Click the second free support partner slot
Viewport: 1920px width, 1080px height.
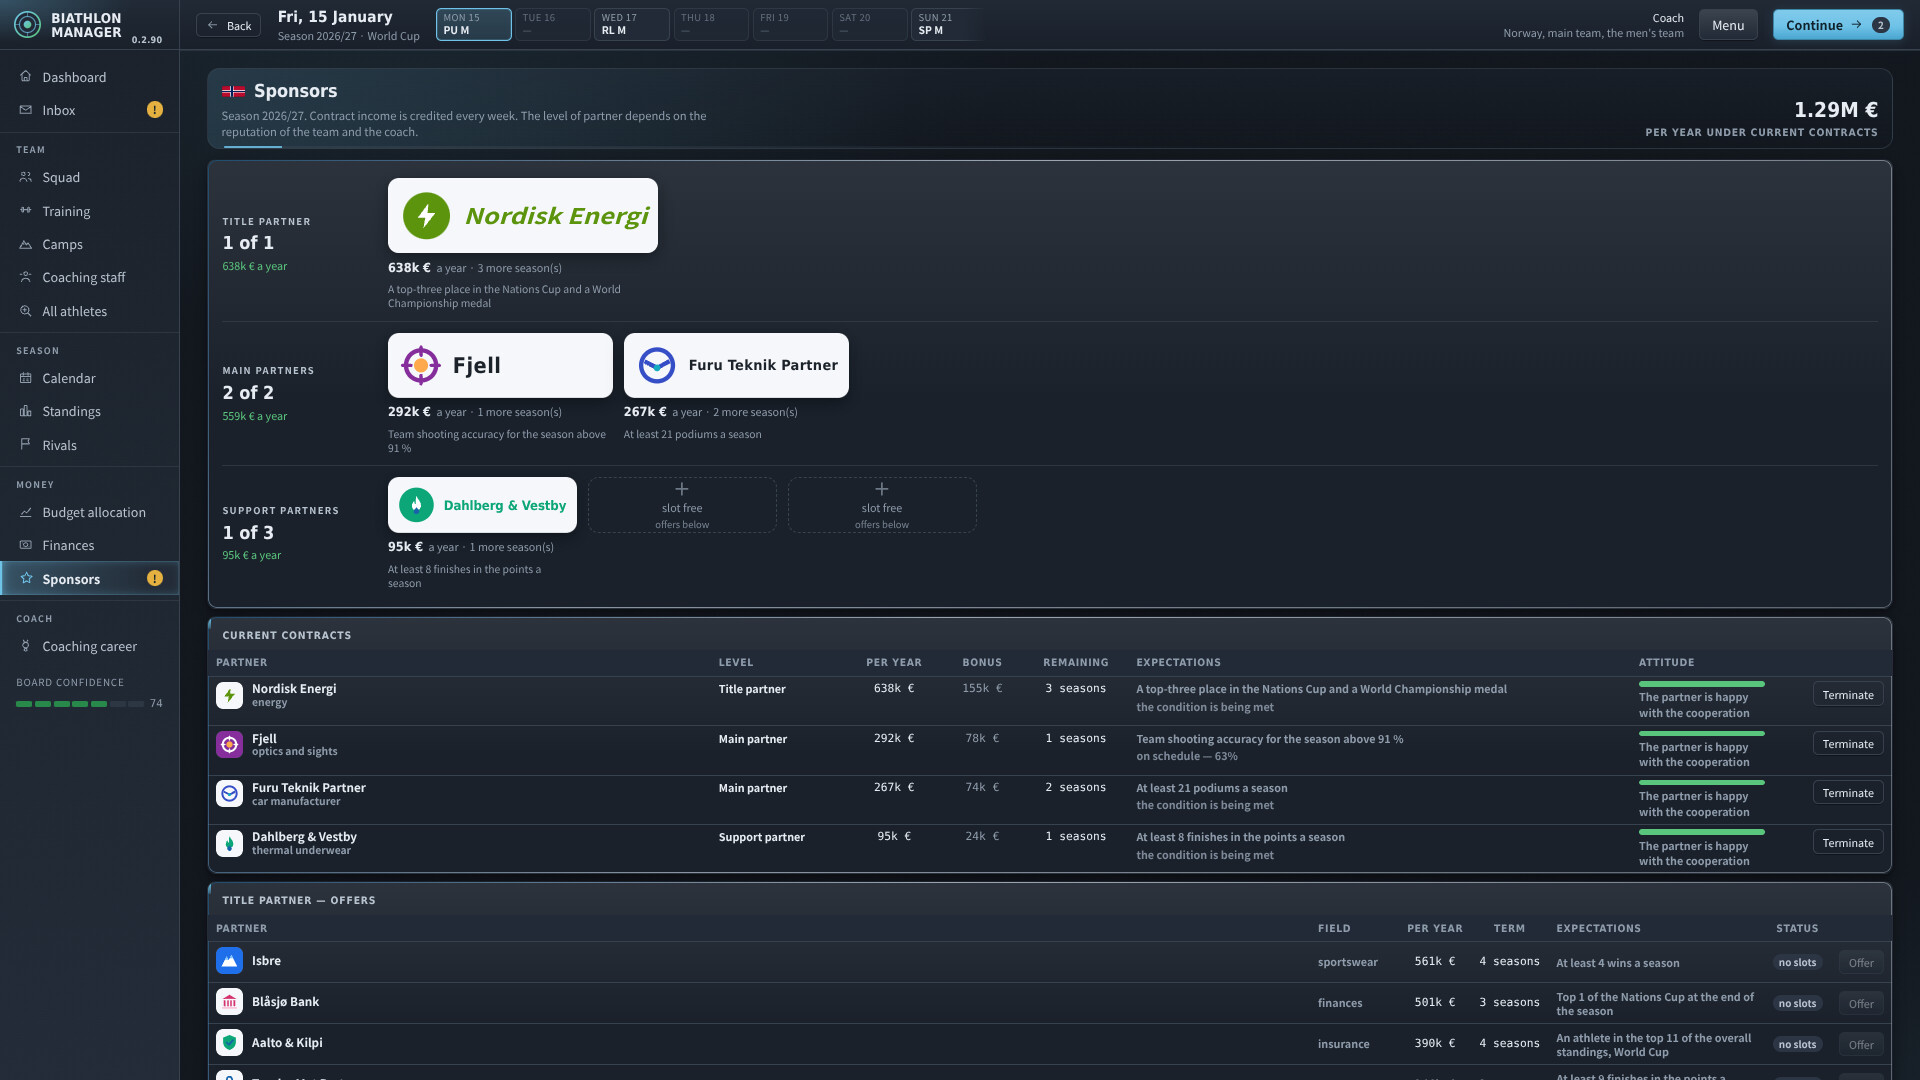tap(882, 505)
